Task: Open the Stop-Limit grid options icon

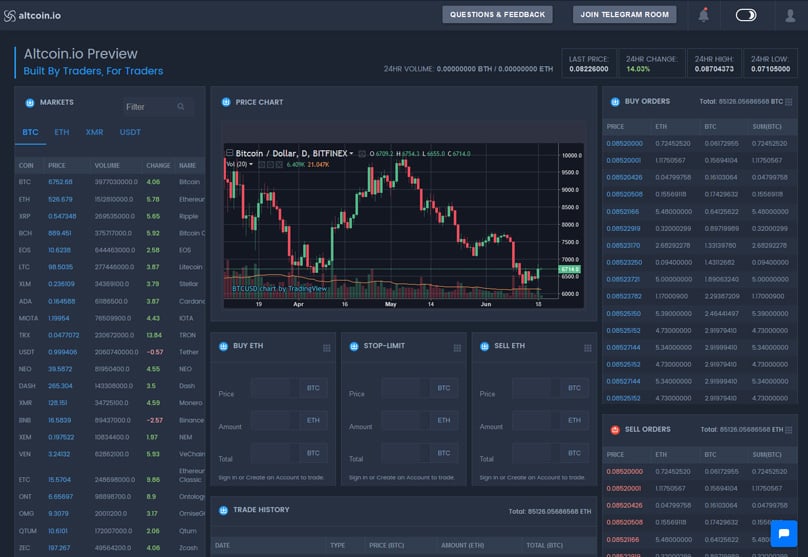Action: point(457,348)
